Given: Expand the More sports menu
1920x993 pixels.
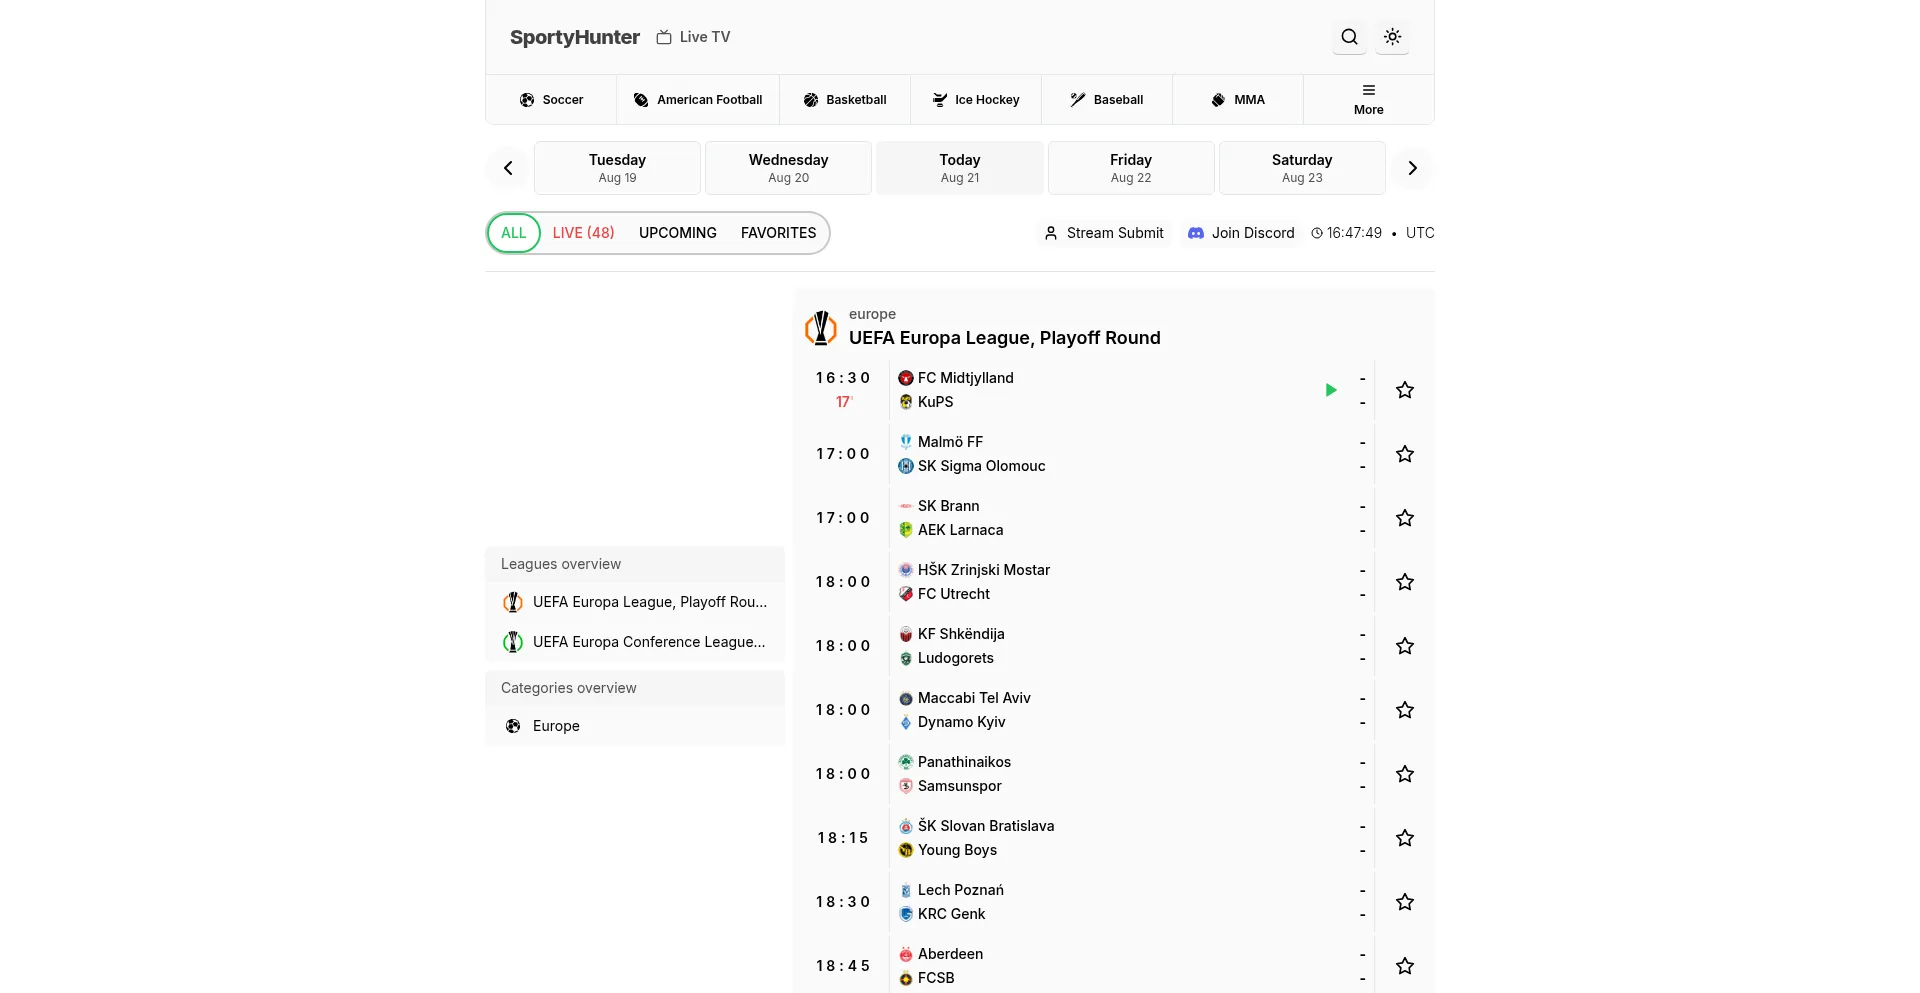Looking at the screenshot, I should [1369, 100].
